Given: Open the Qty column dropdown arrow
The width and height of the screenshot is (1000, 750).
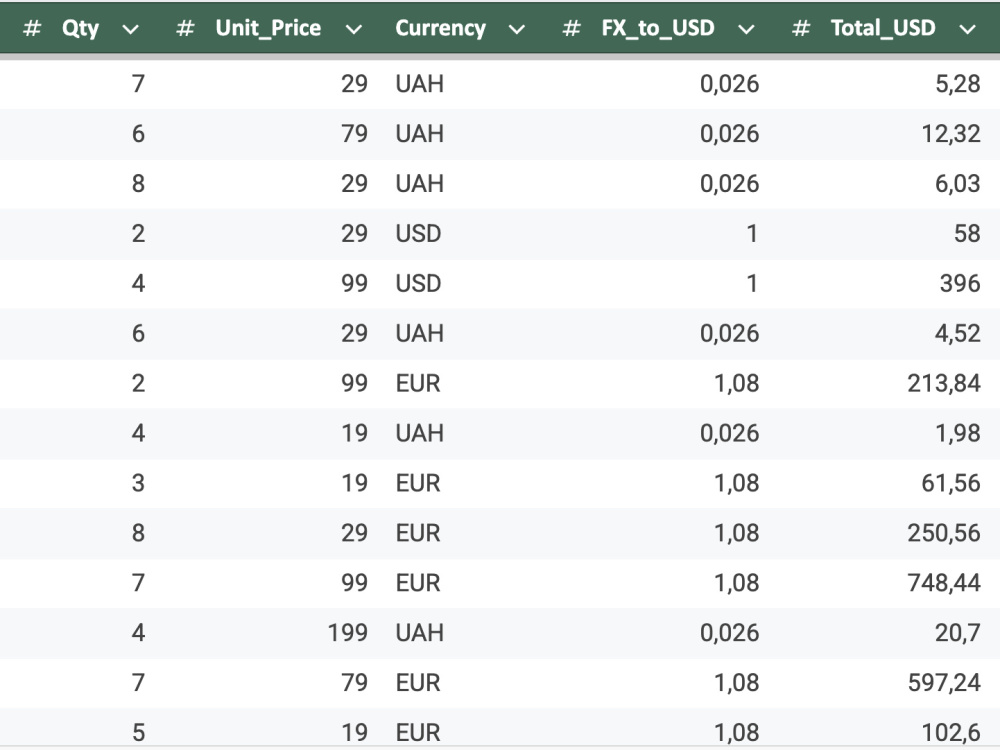Looking at the screenshot, I should 130,29.
